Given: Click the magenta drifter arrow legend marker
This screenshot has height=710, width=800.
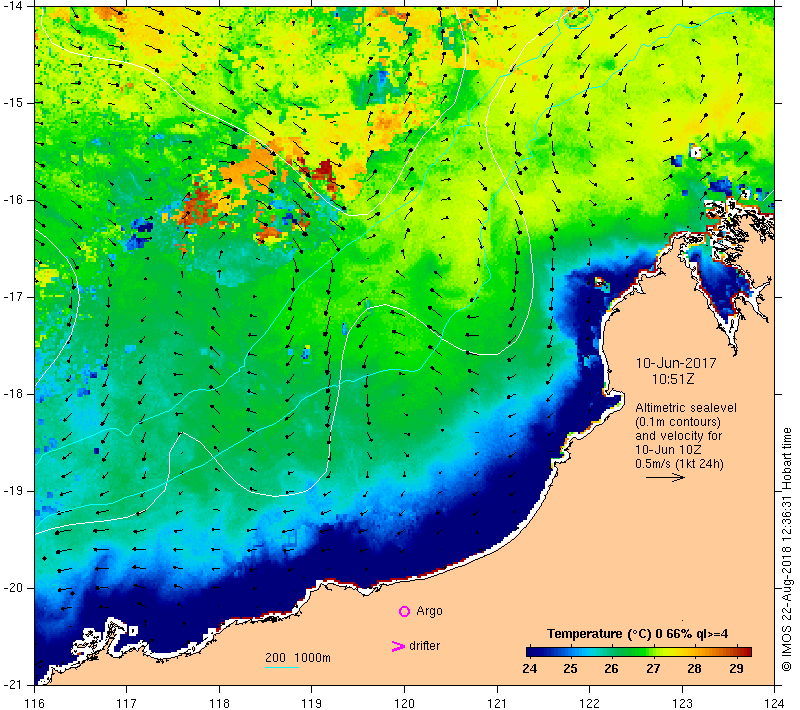Looking at the screenshot, I should pos(398,646).
